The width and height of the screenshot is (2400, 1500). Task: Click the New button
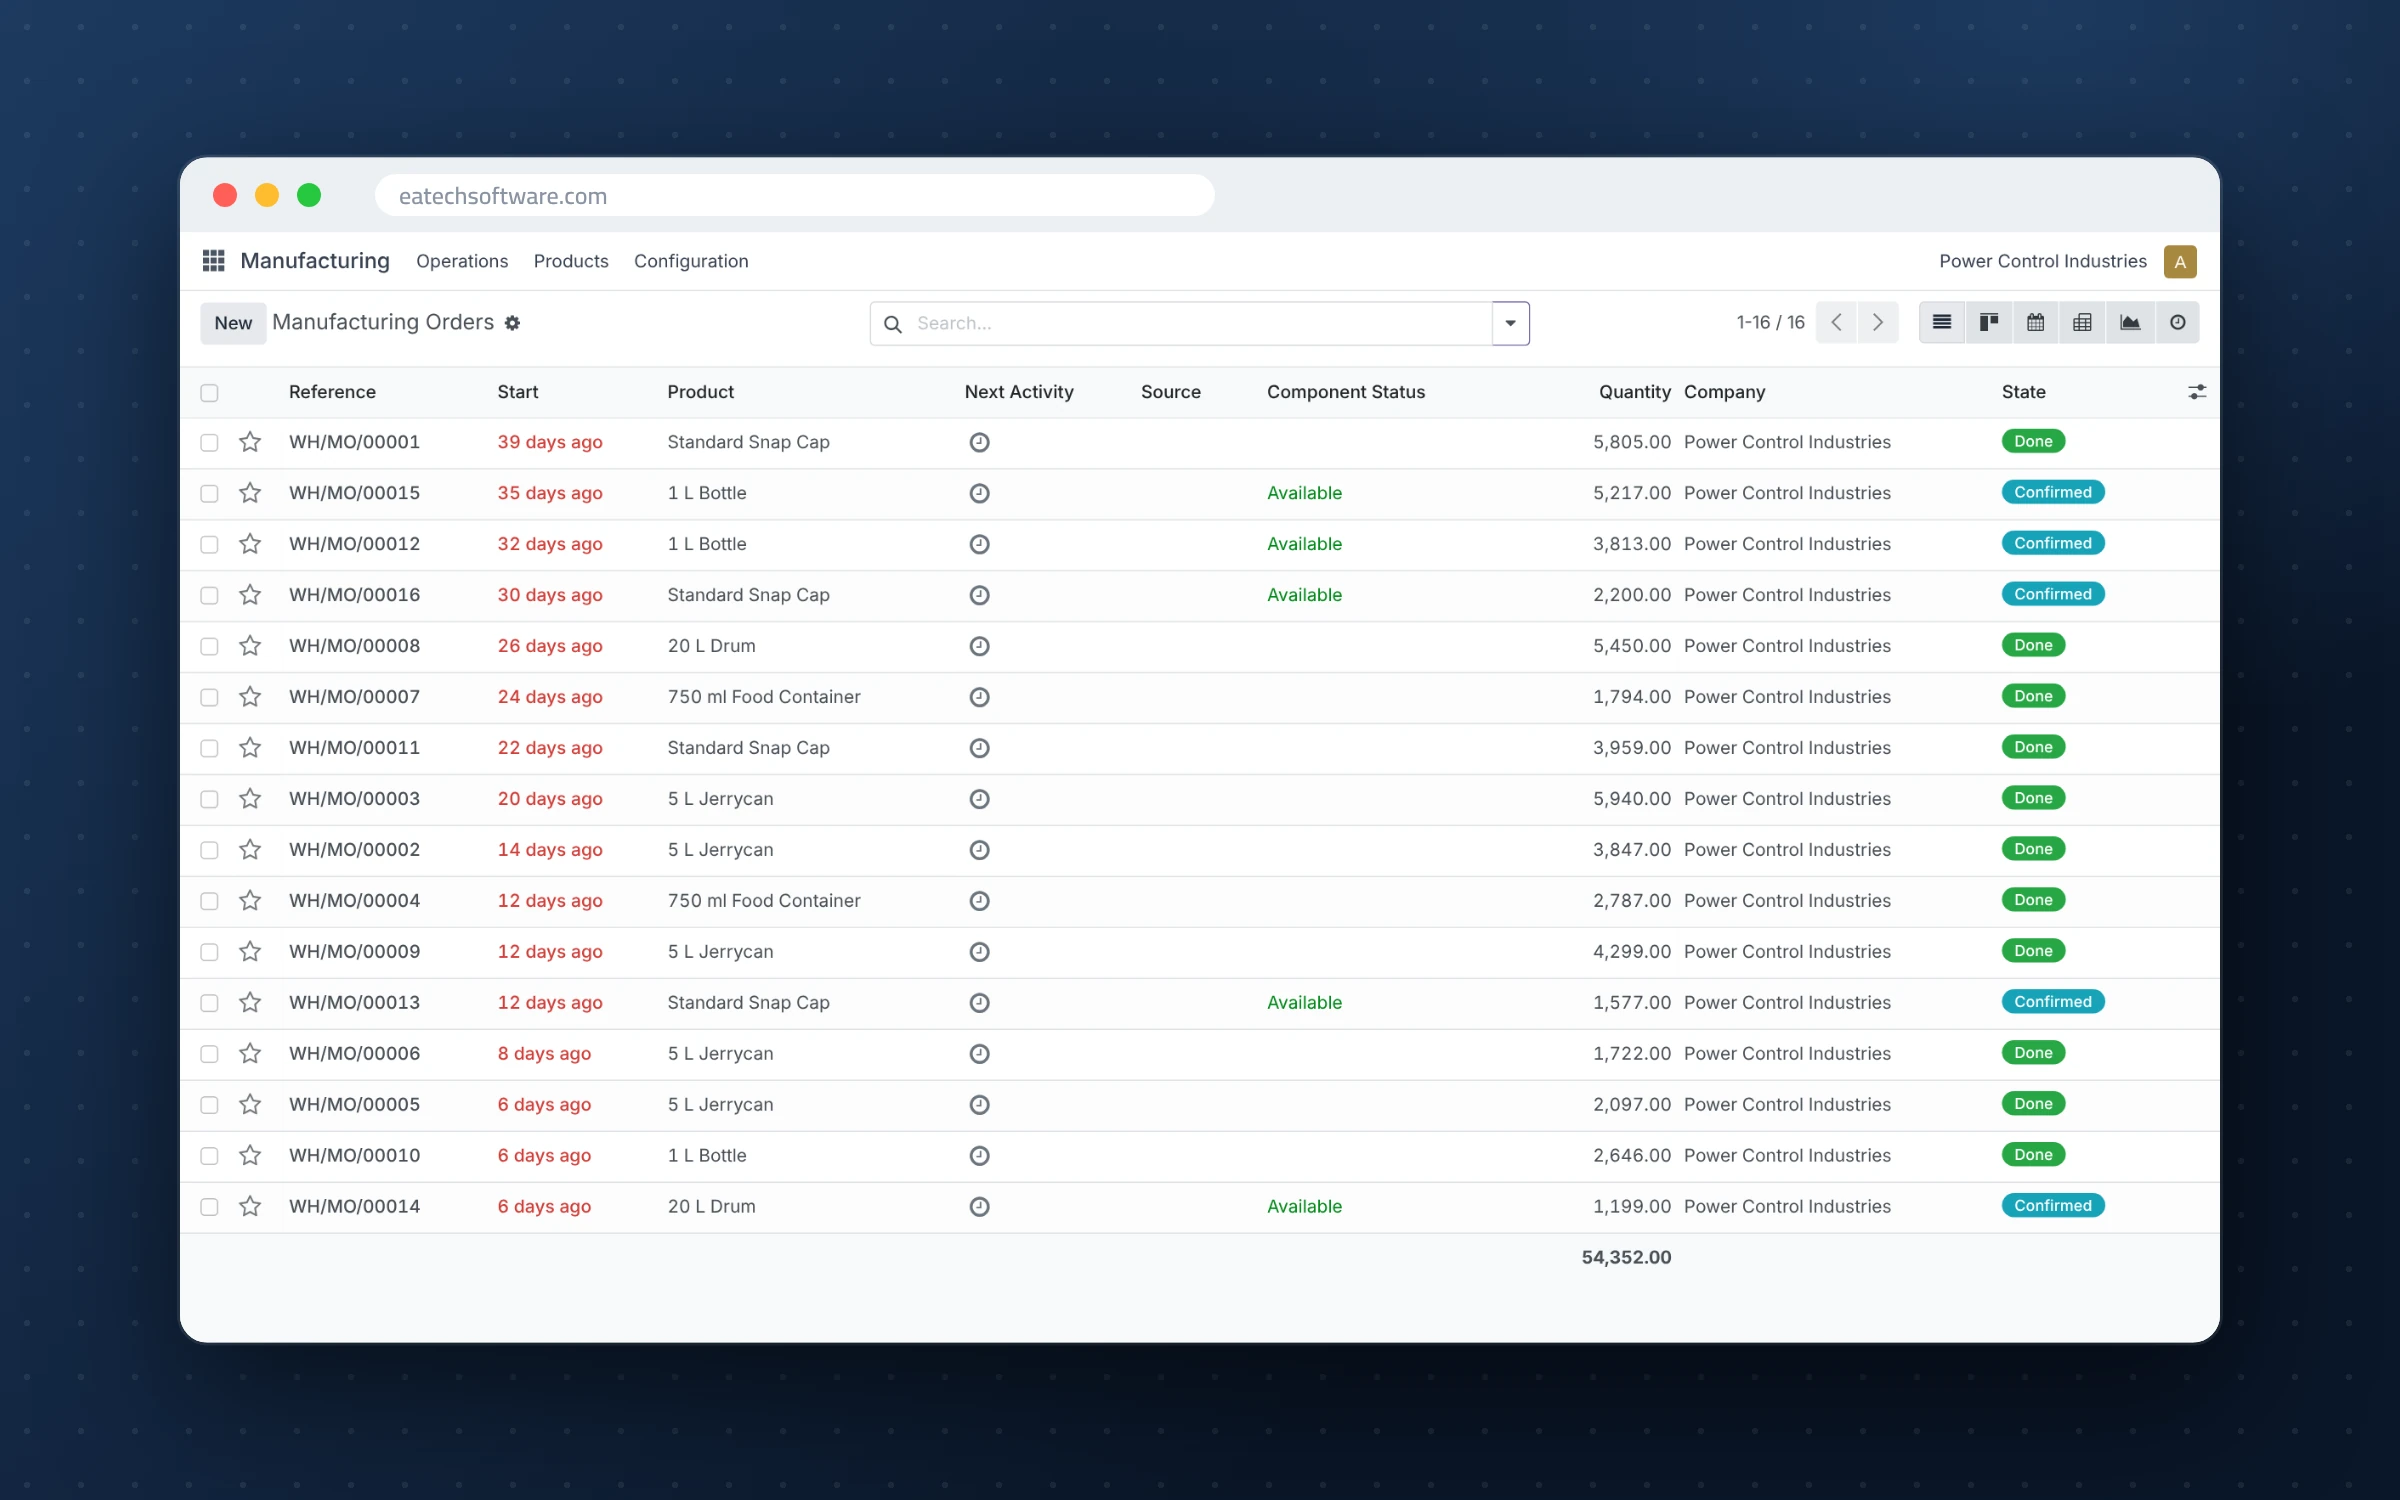pos(233,323)
